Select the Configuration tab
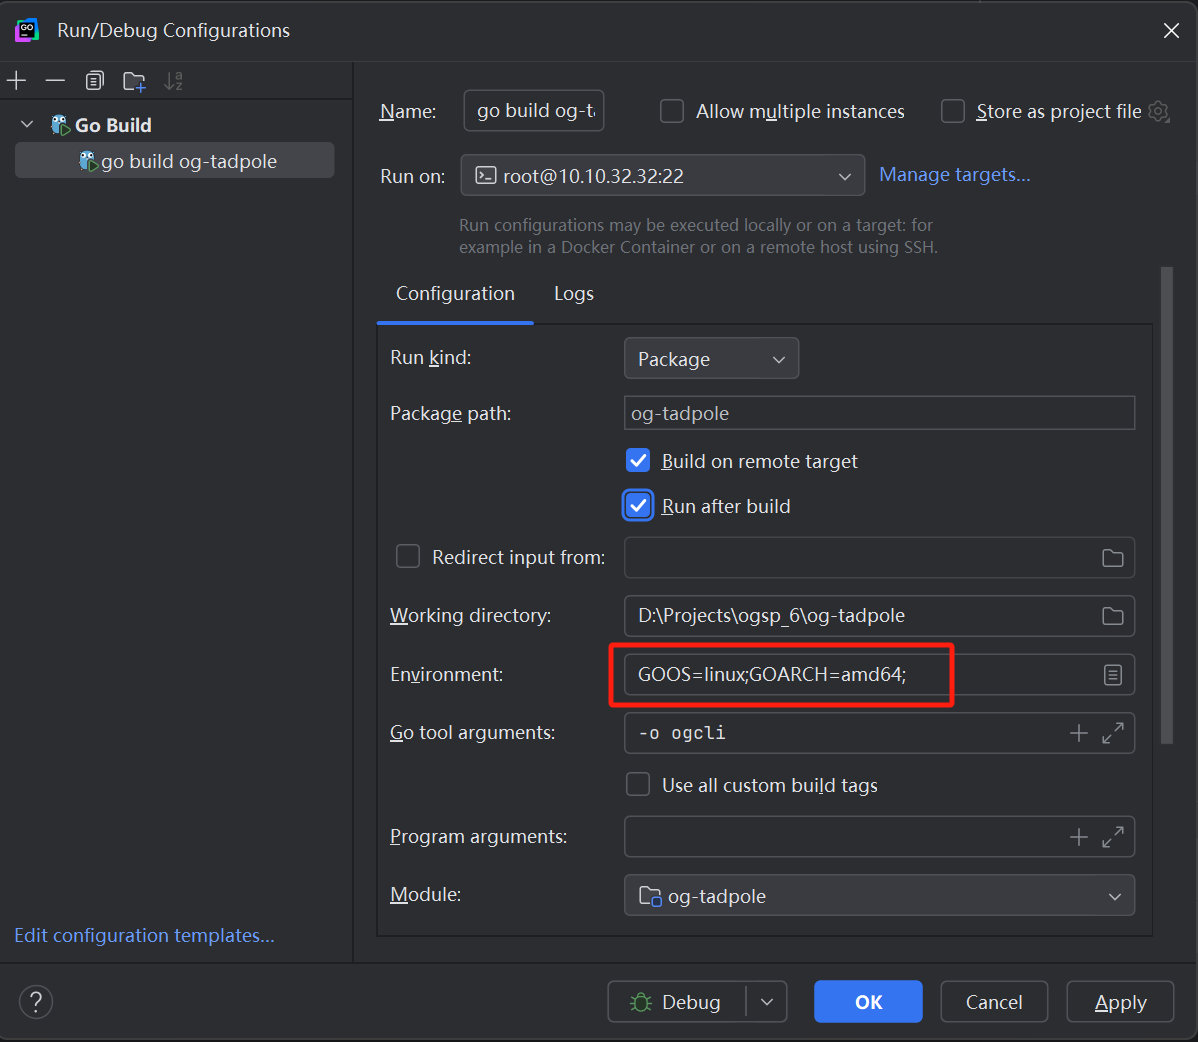The height and width of the screenshot is (1042, 1198). coord(455,294)
